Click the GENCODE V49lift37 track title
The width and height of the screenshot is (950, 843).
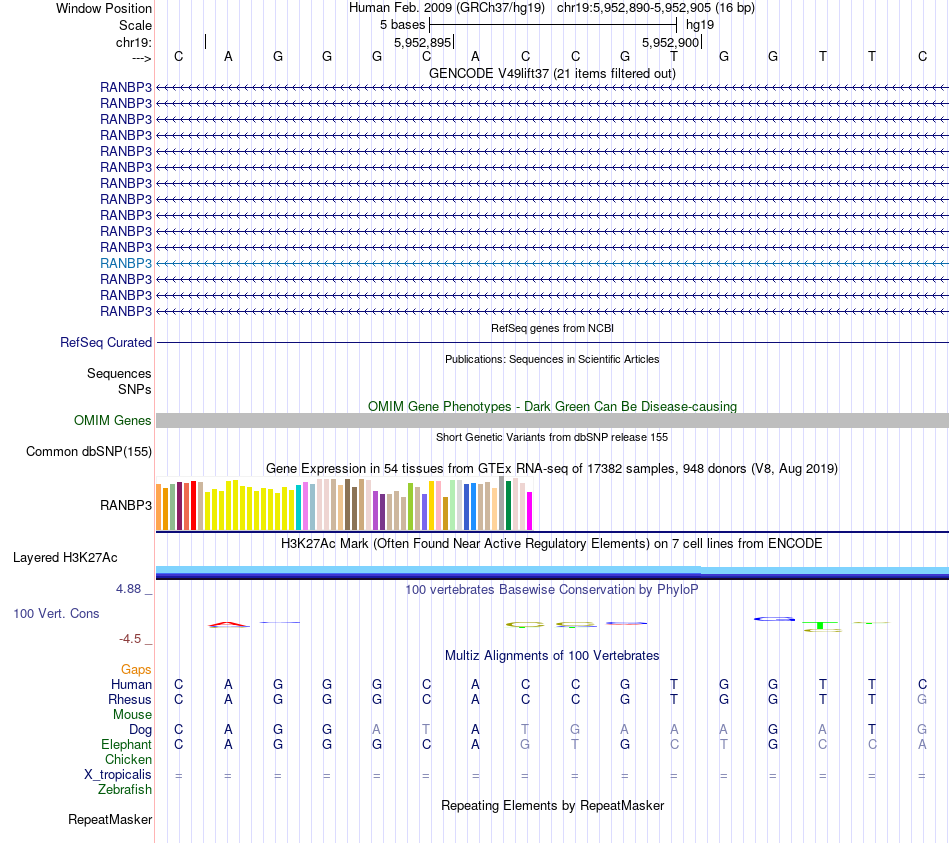[552, 73]
